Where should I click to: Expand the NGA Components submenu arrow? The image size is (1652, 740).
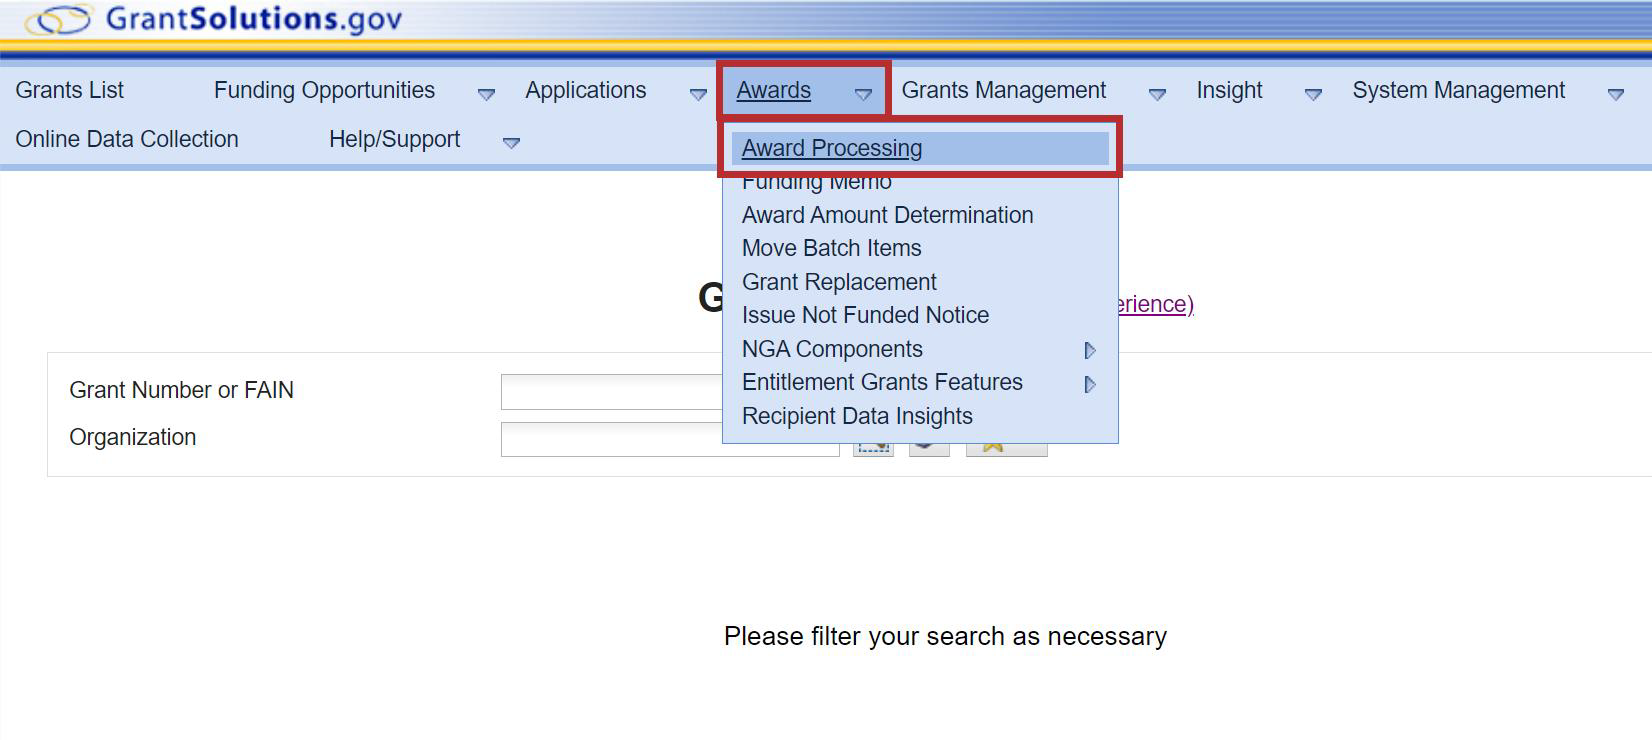click(x=1090, y=350)
